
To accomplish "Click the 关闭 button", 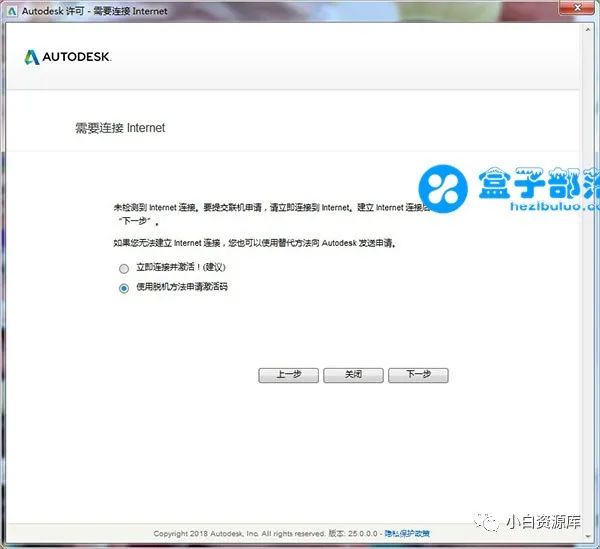I will point(353,375).
